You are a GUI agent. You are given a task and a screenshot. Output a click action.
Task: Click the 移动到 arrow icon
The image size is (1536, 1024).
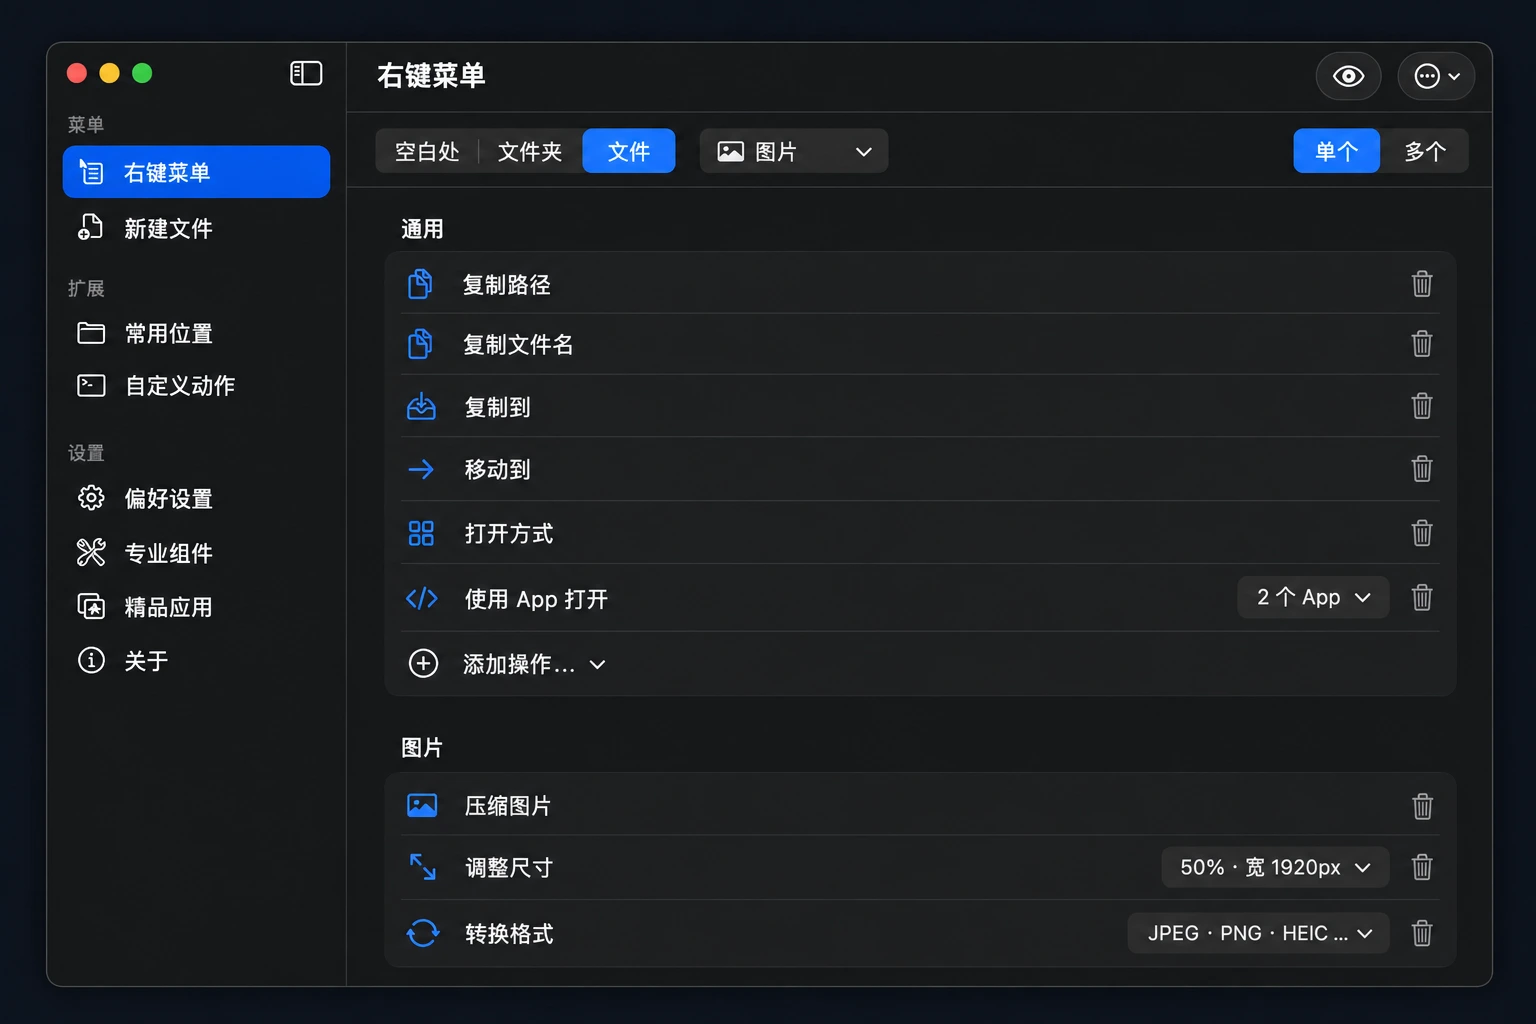[421, 469]
